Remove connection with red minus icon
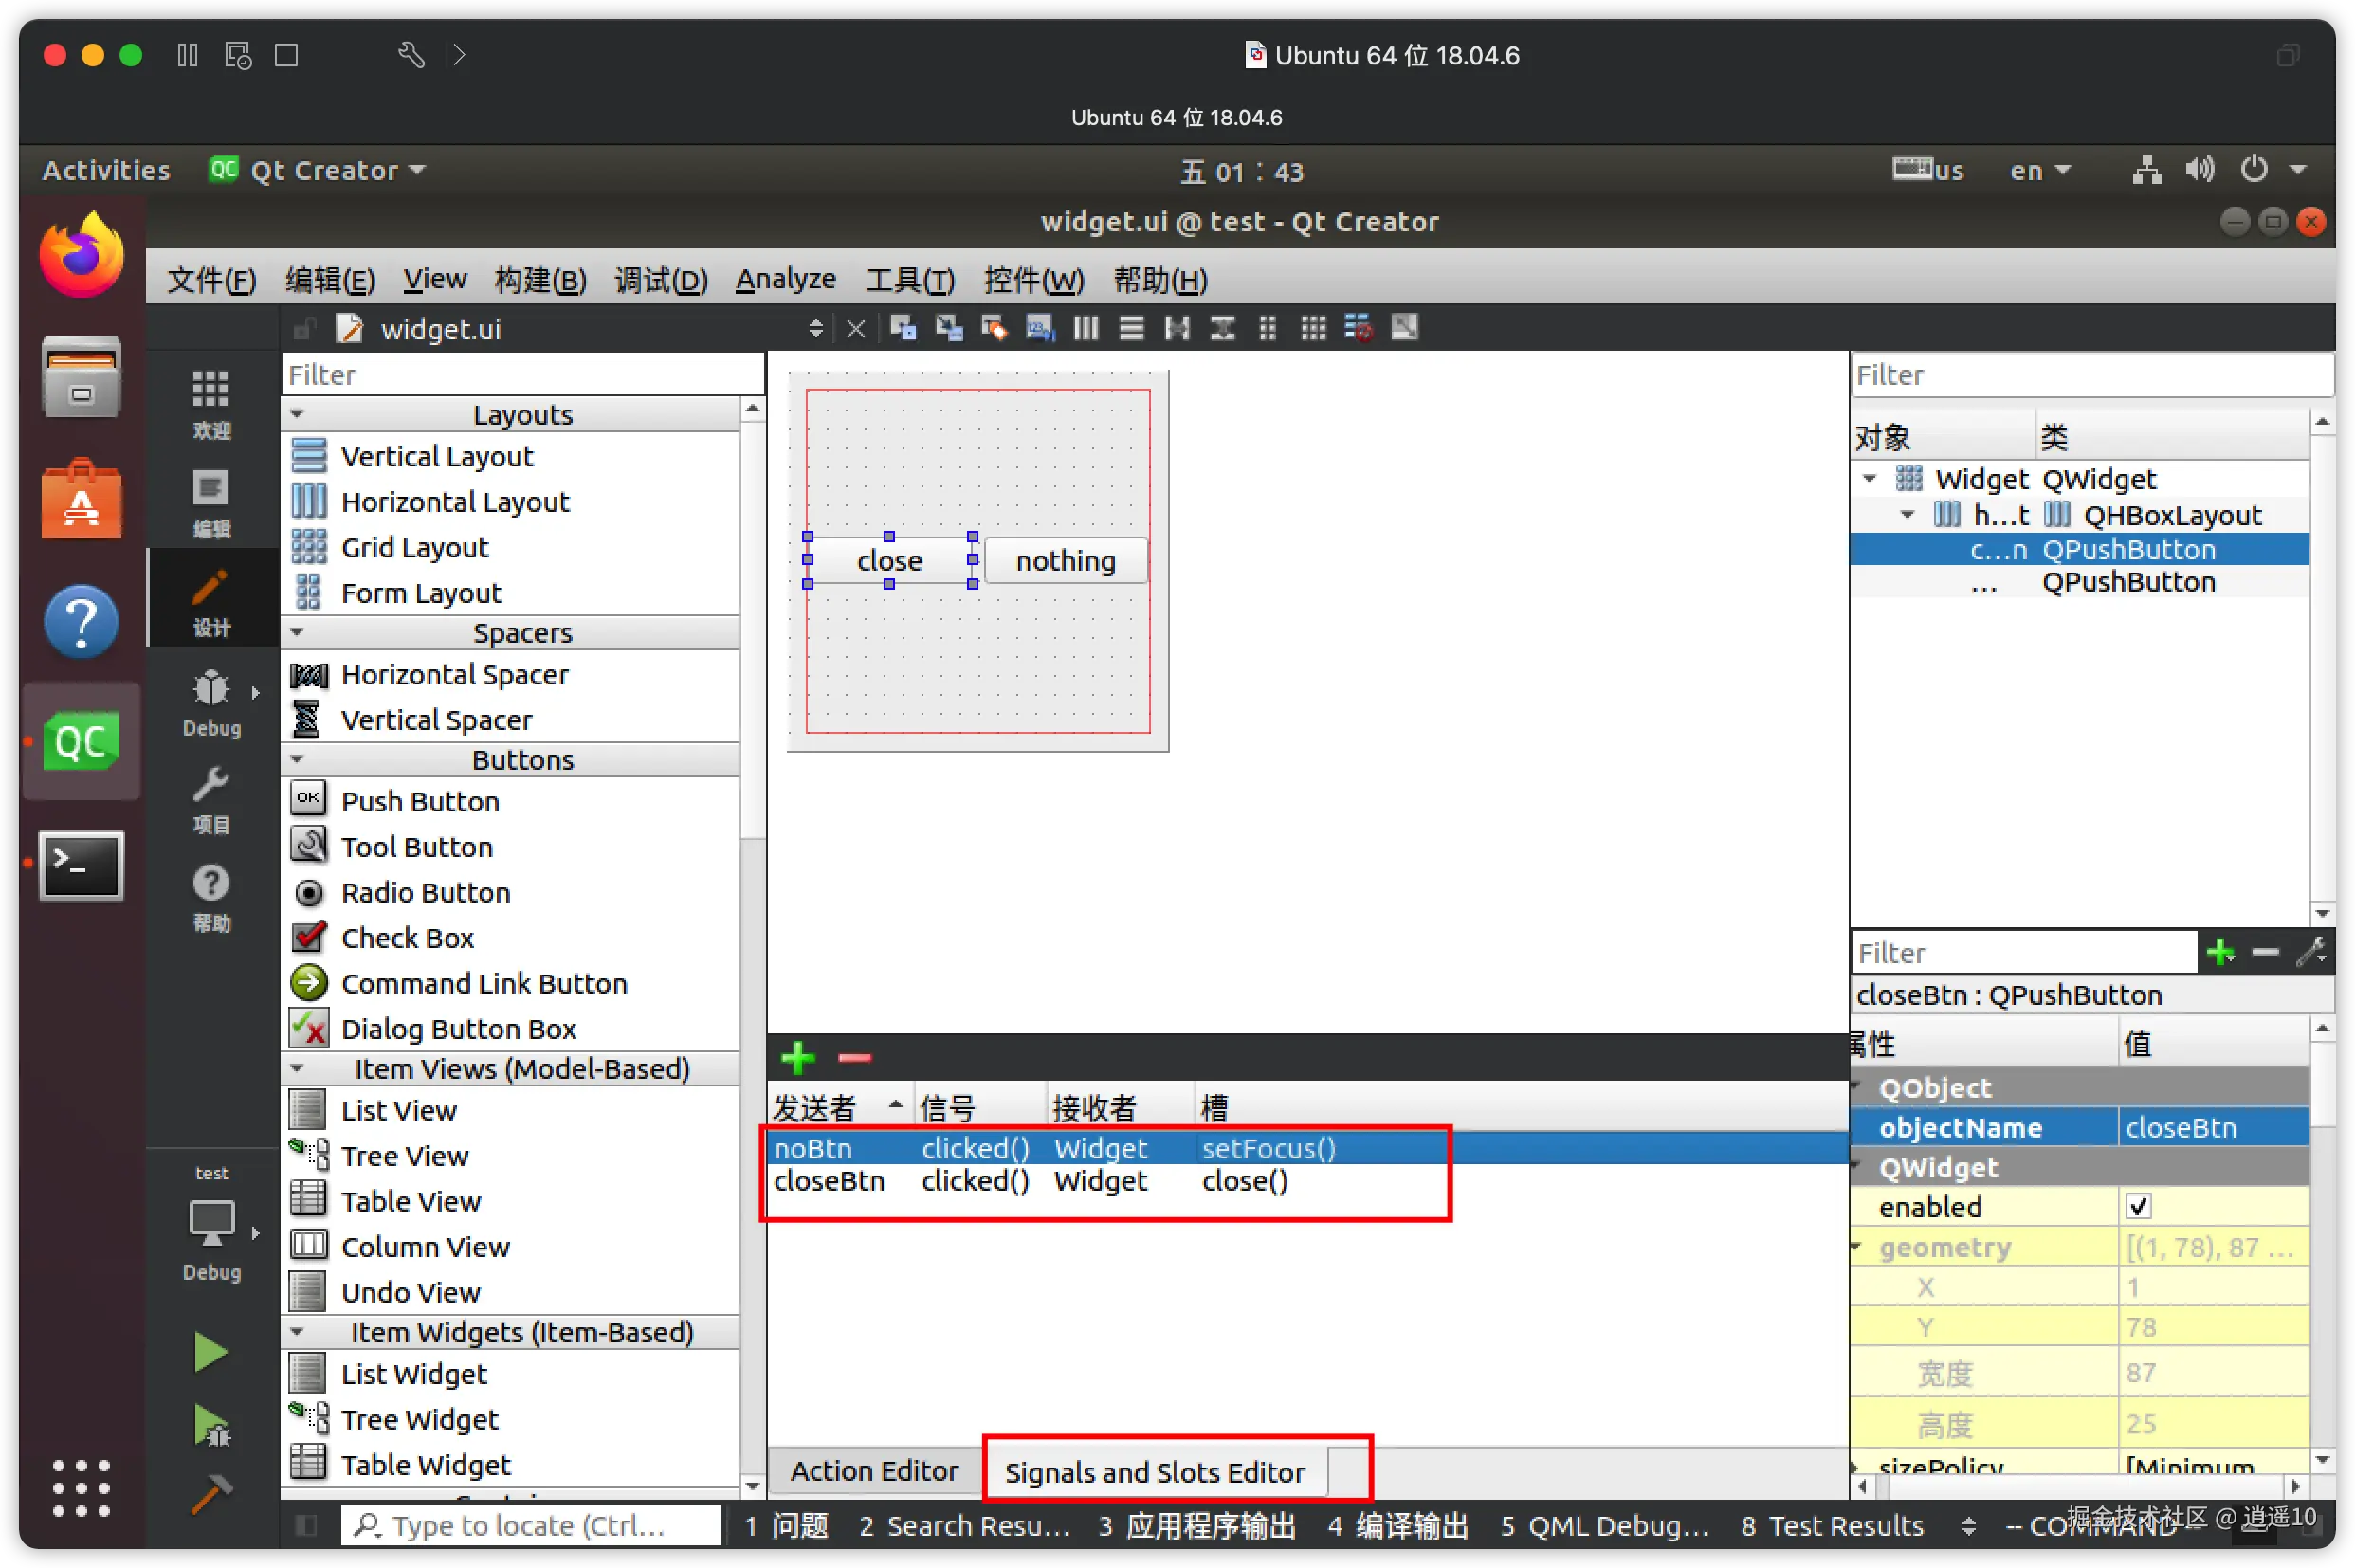 click(854, 1058)
